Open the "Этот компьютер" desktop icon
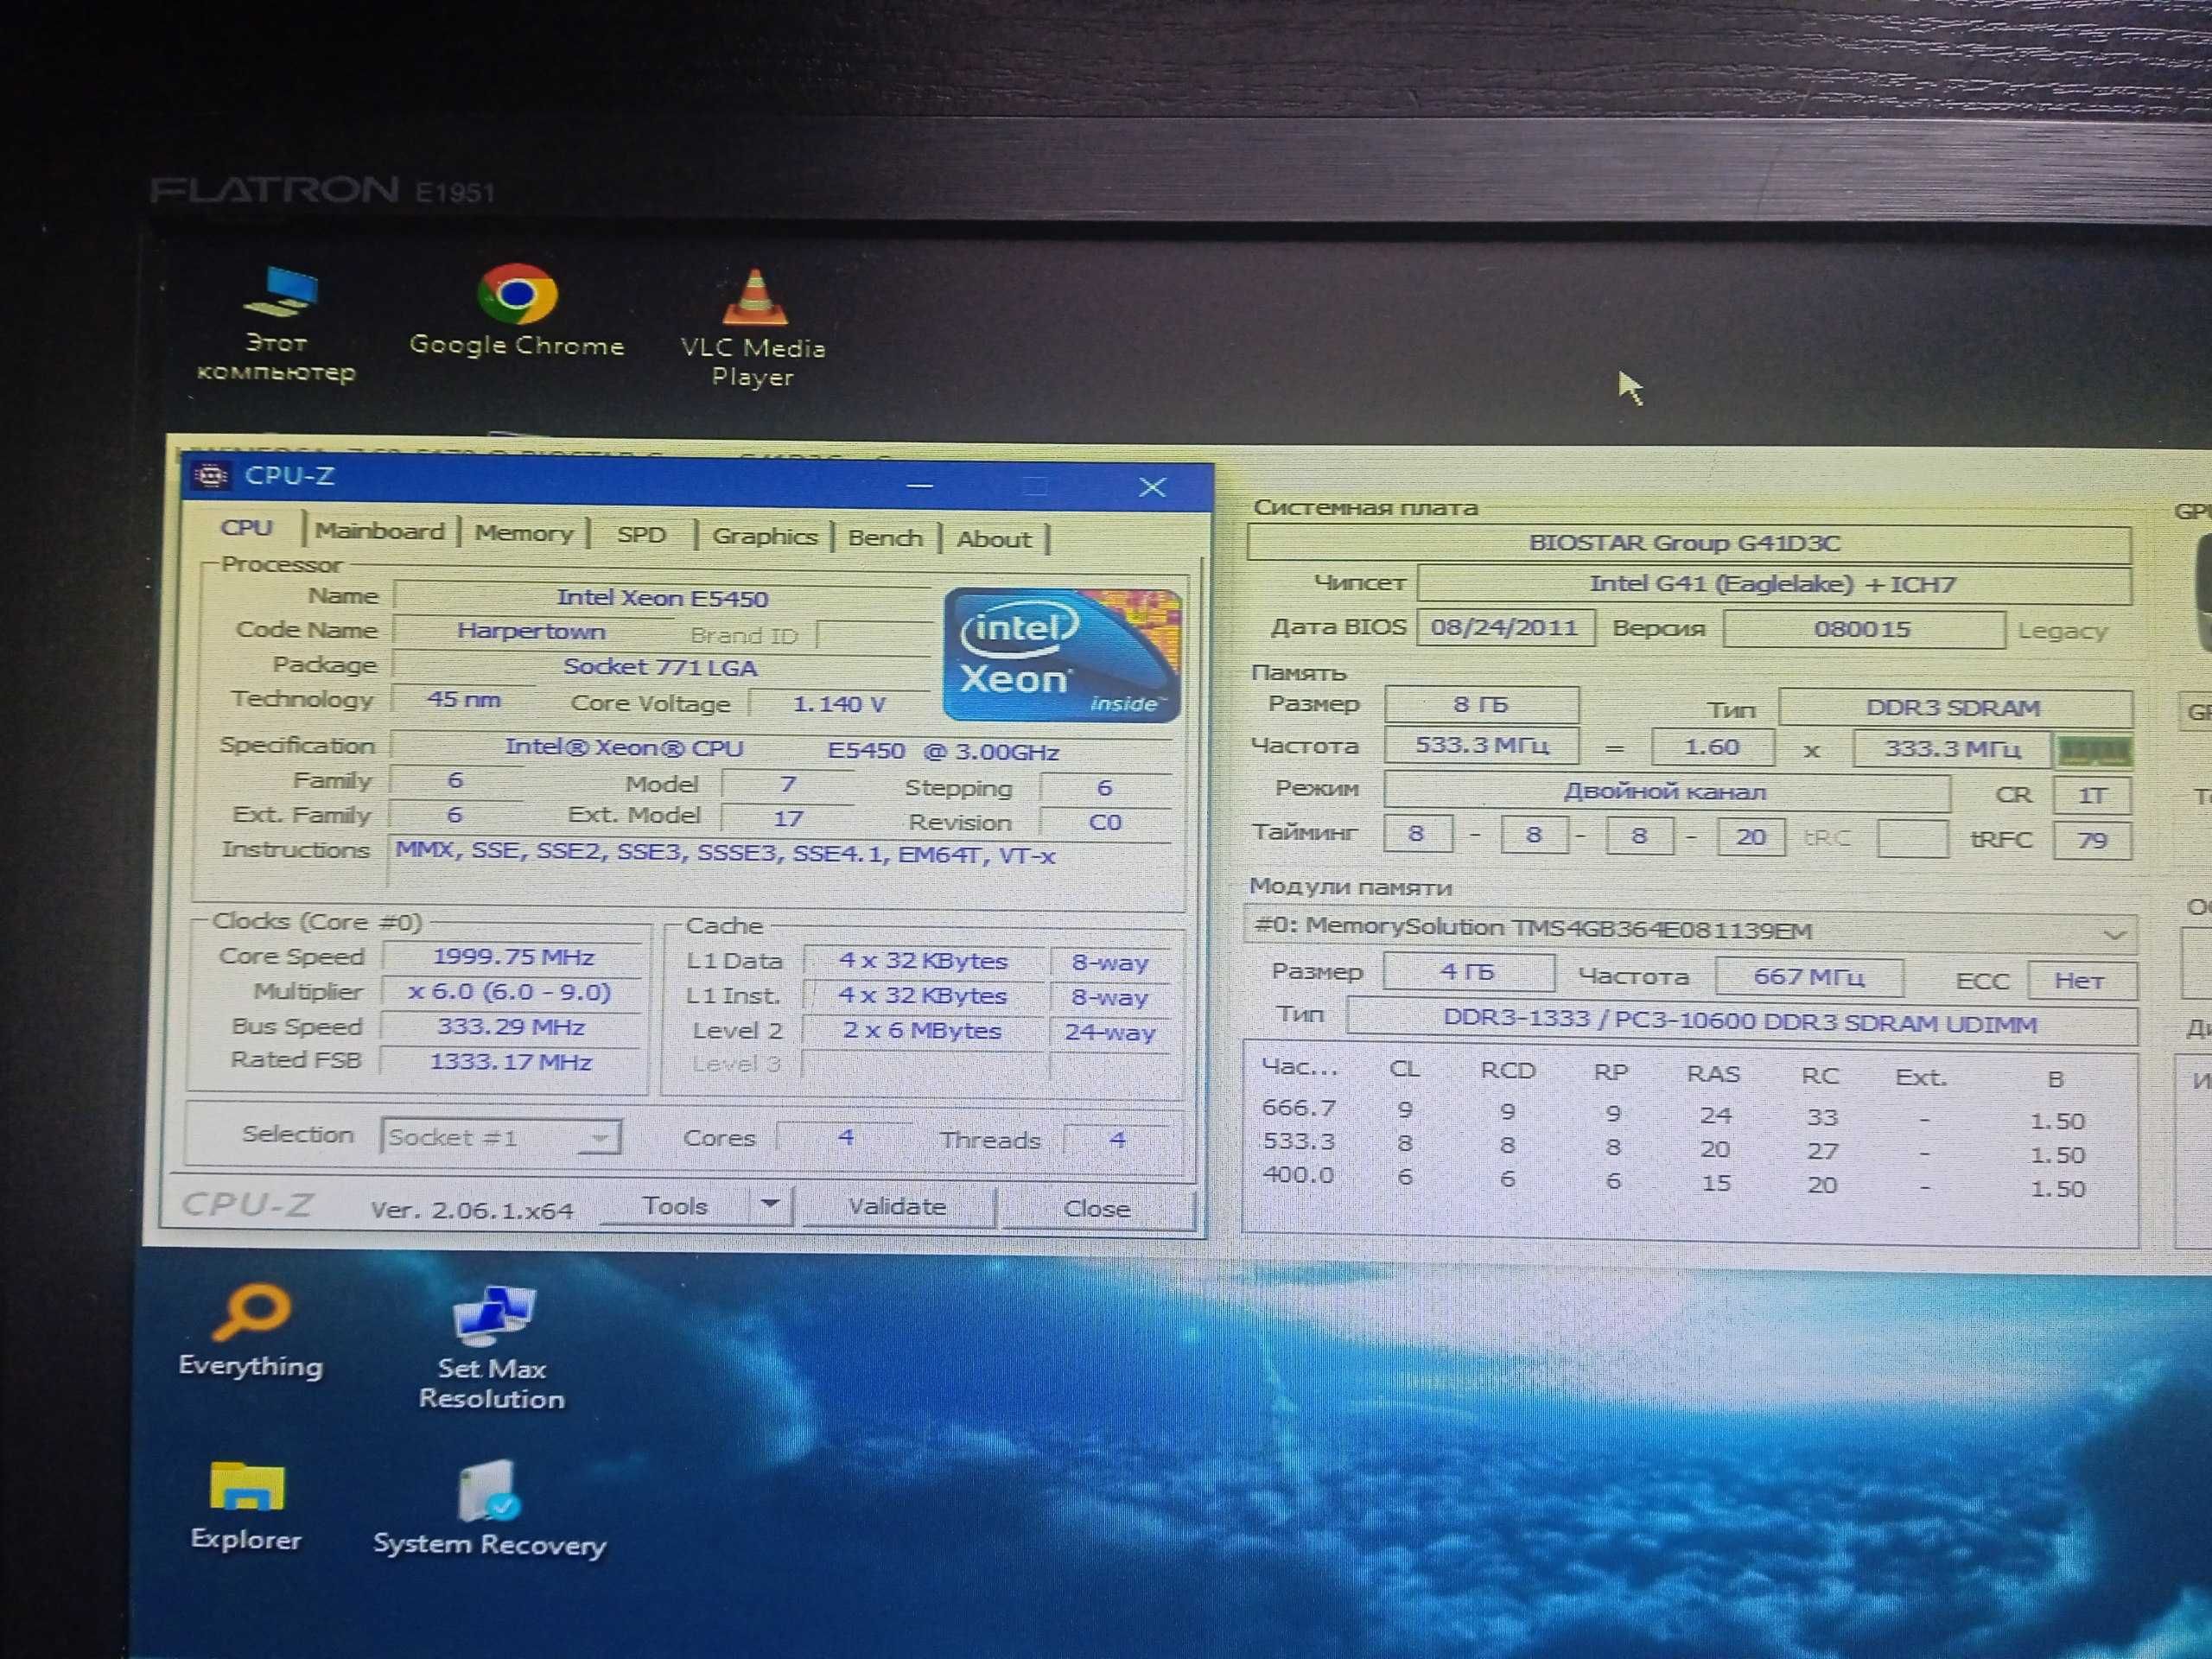The height and width of the screenshot is (1659, 2212). pyautogui.click(x=277, y=325)
